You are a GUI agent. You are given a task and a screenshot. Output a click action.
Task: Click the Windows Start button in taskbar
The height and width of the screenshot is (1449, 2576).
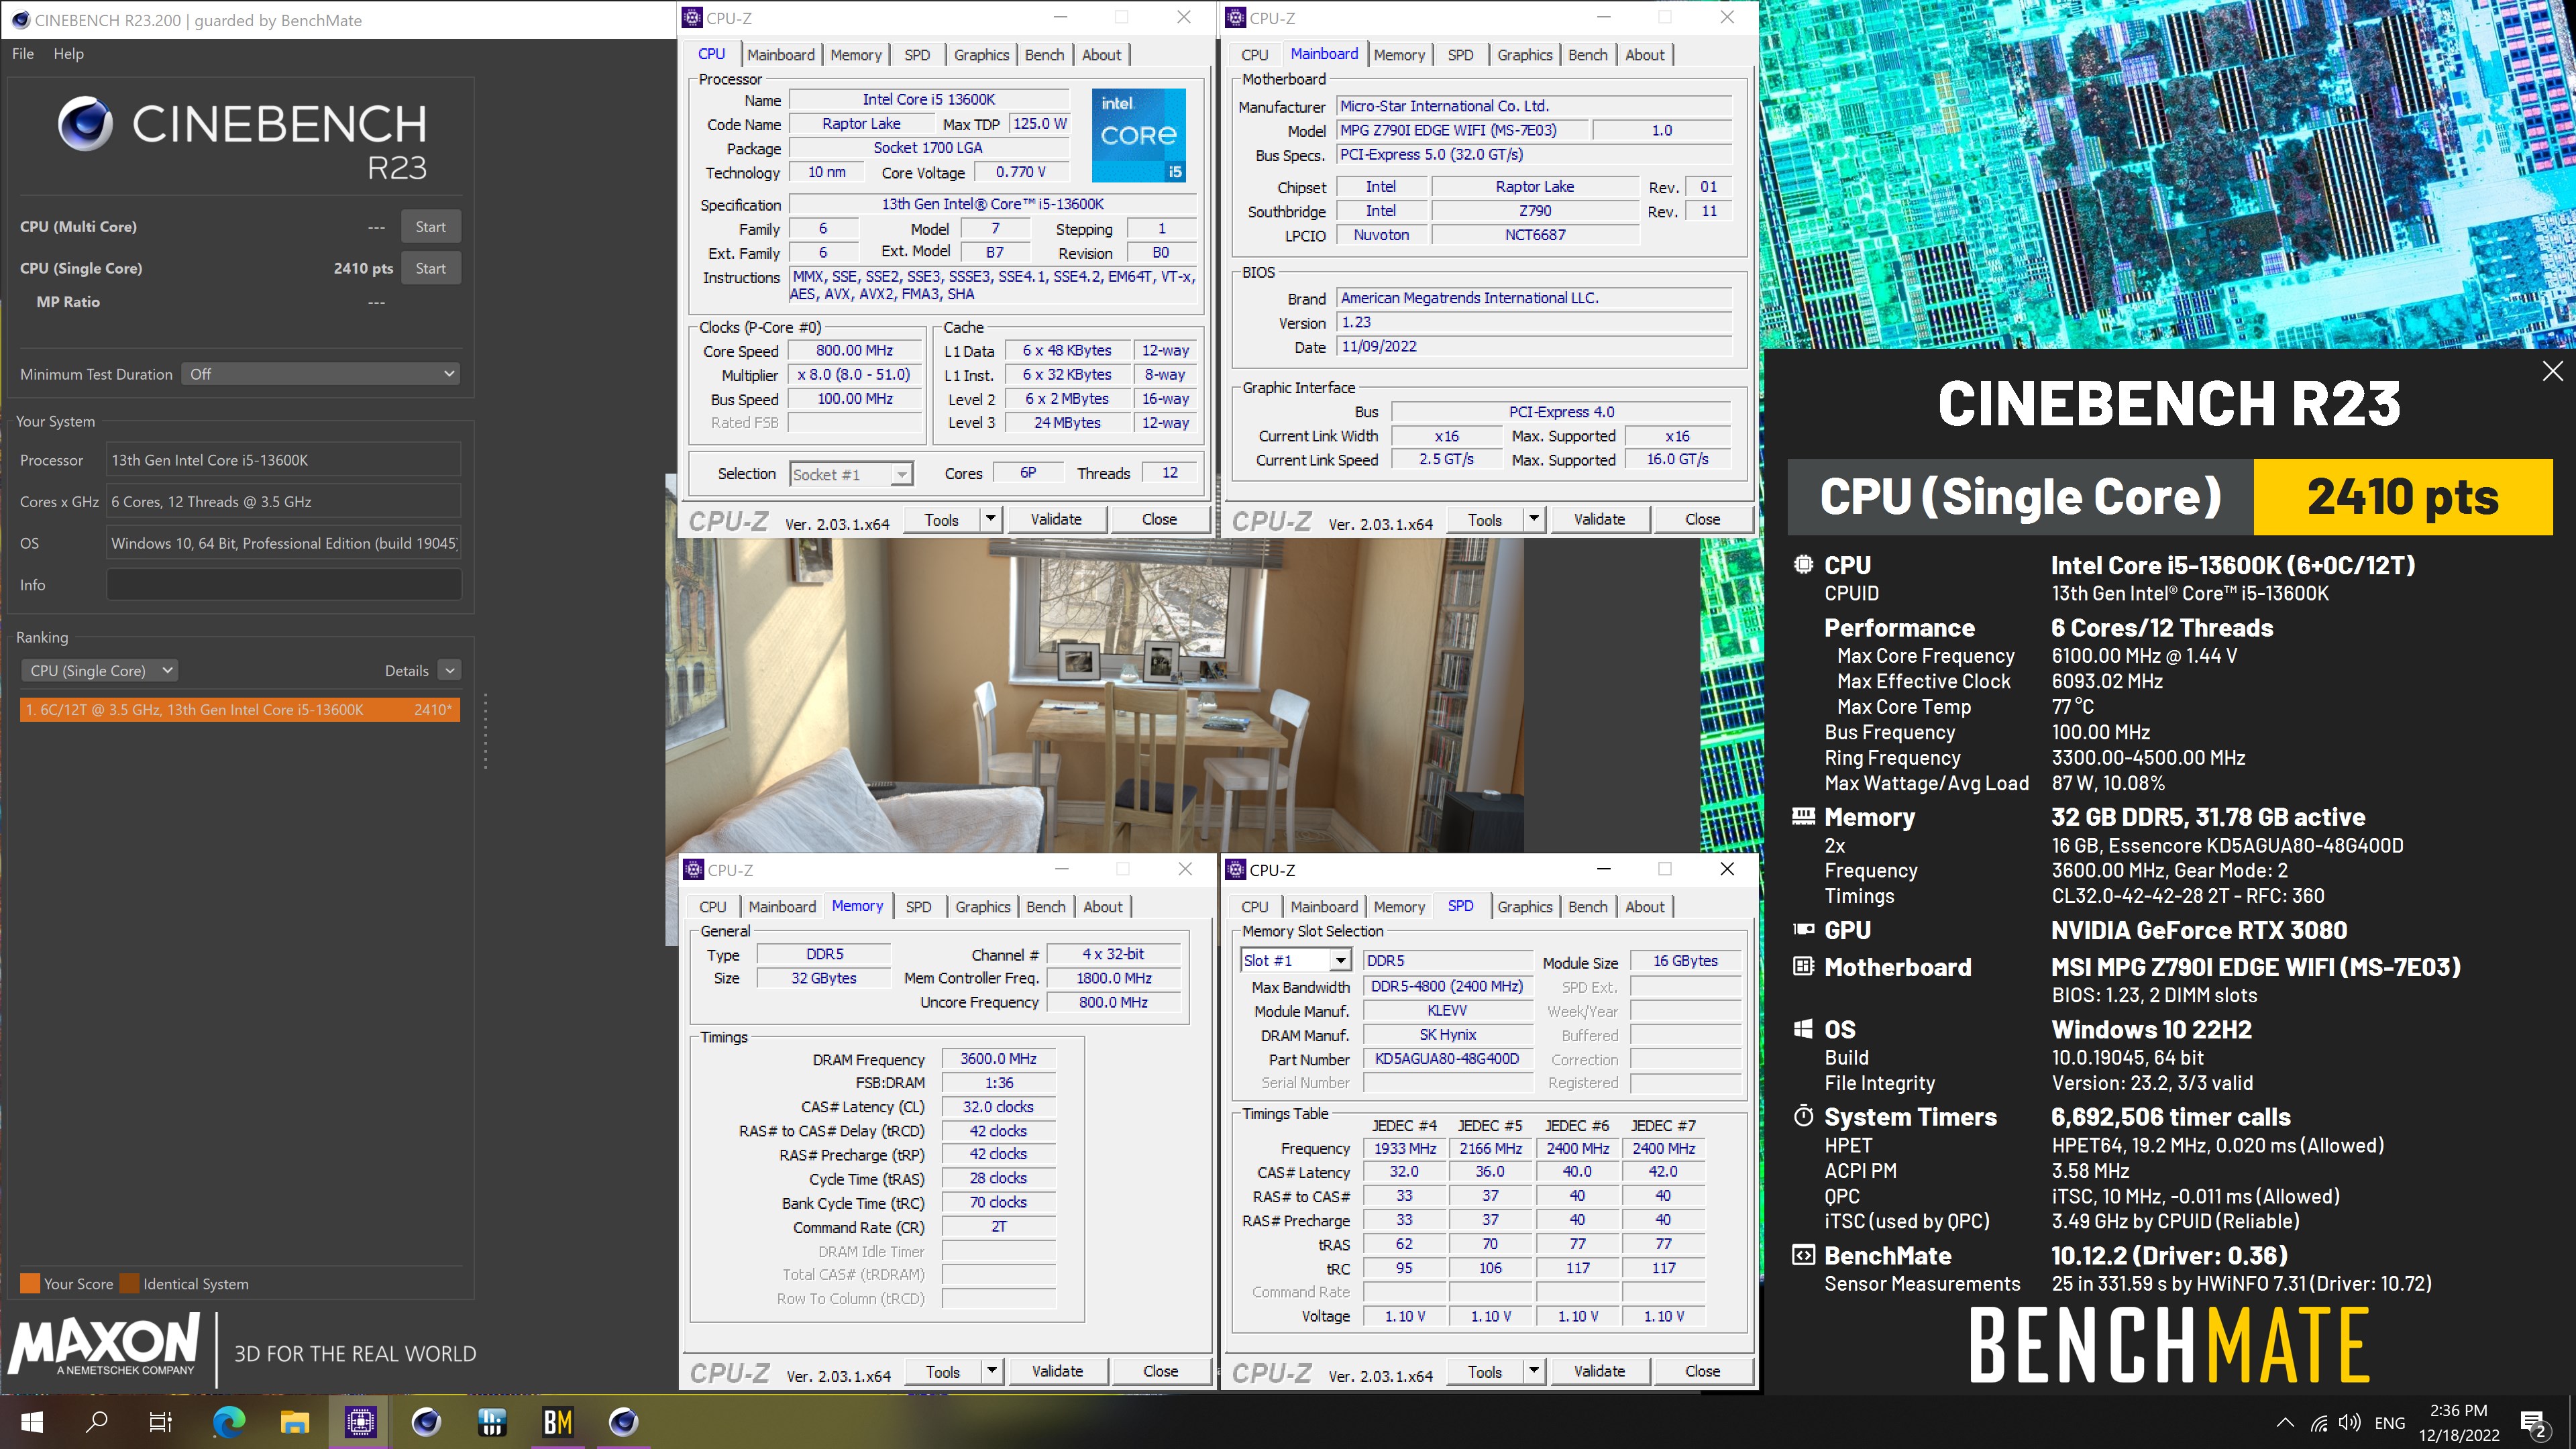tap(32, 1421)
